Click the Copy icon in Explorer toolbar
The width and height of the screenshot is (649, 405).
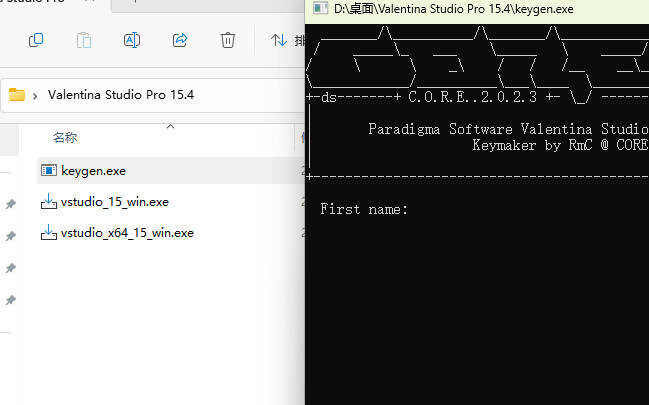point(36,40)
